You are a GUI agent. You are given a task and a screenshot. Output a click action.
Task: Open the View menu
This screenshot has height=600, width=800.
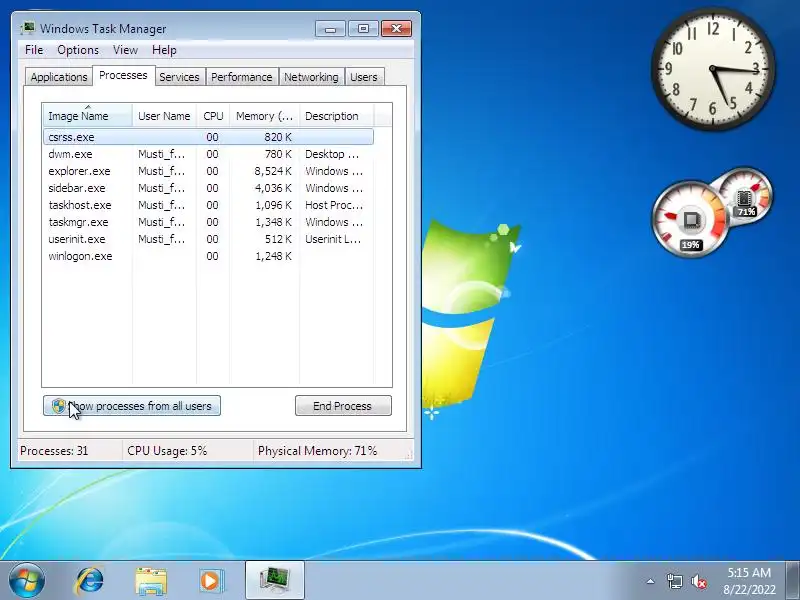pyautogui.click(x=126, y=49)
